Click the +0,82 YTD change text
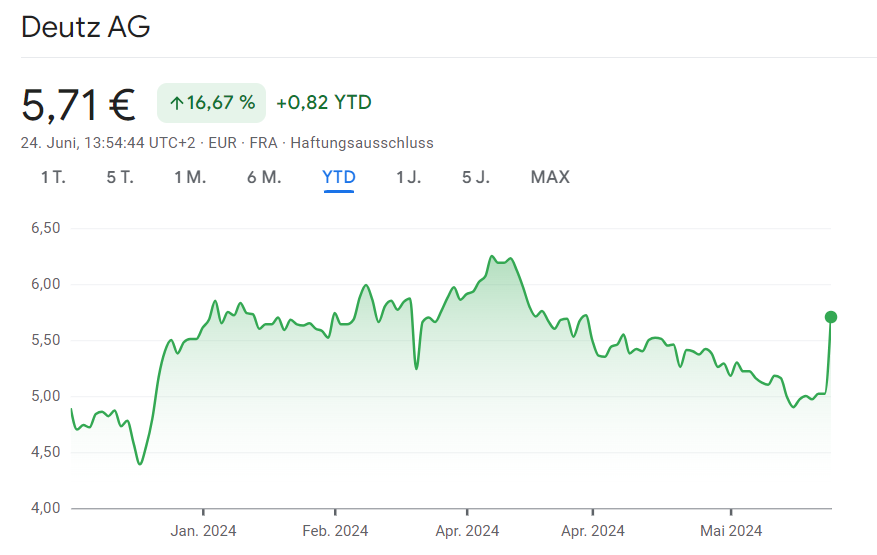 point(324,103)
